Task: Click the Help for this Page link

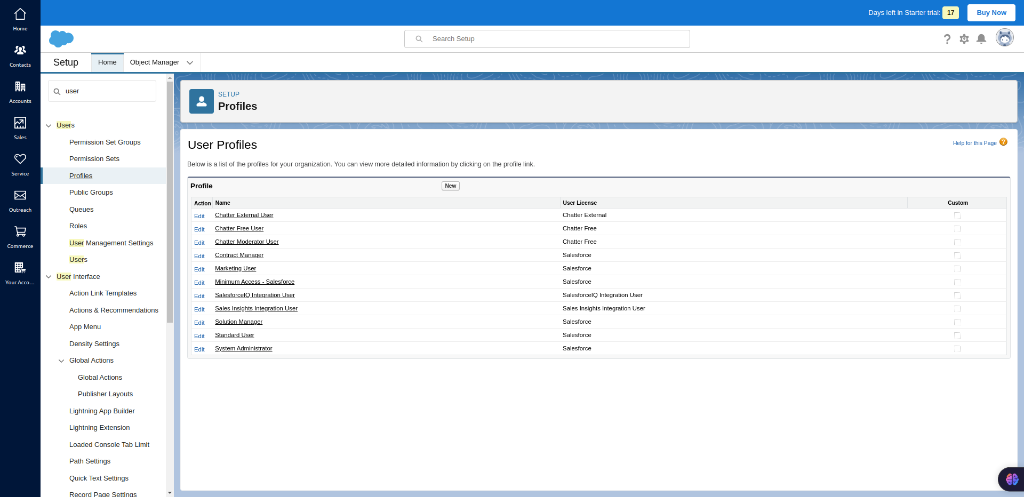Action: pyautogui.click(x=974, y=142)
